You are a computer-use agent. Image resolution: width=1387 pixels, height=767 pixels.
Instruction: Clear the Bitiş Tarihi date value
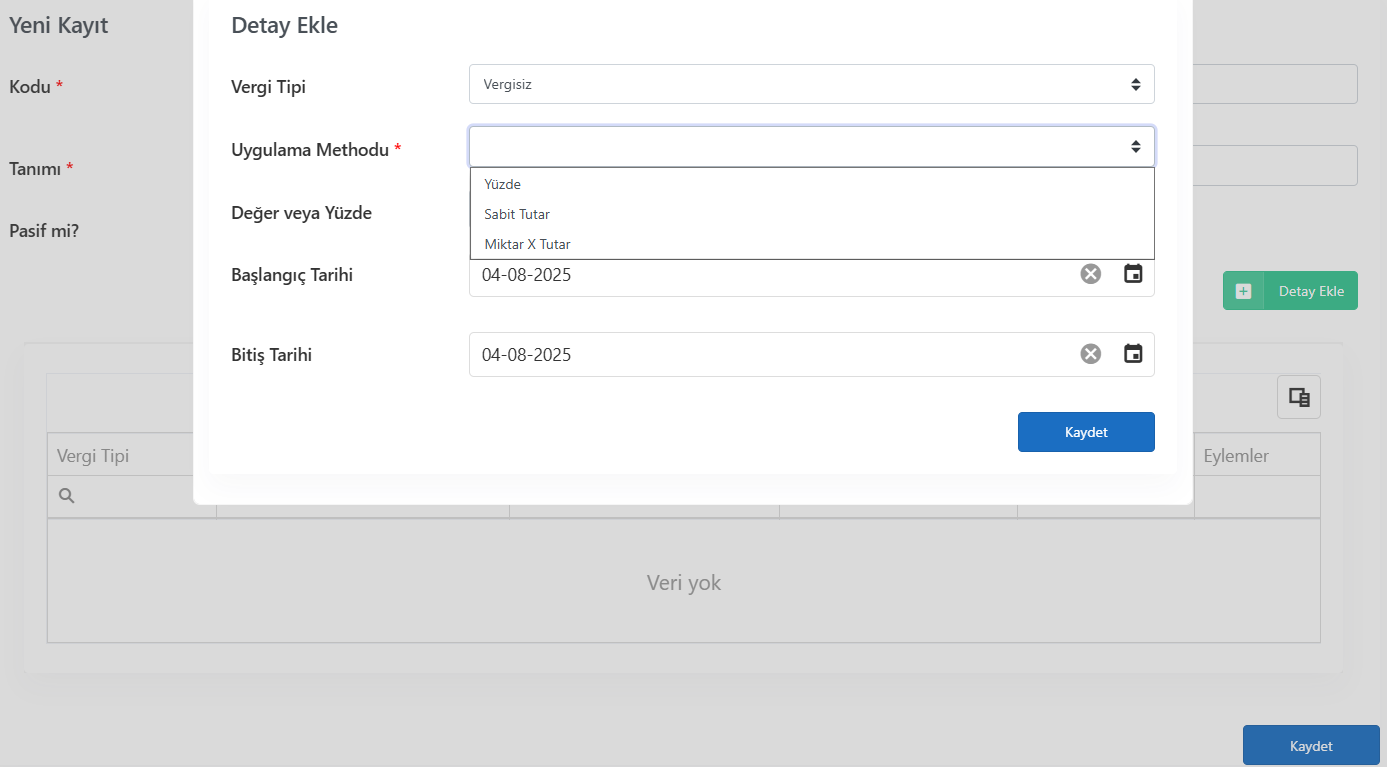point(1090,354)
